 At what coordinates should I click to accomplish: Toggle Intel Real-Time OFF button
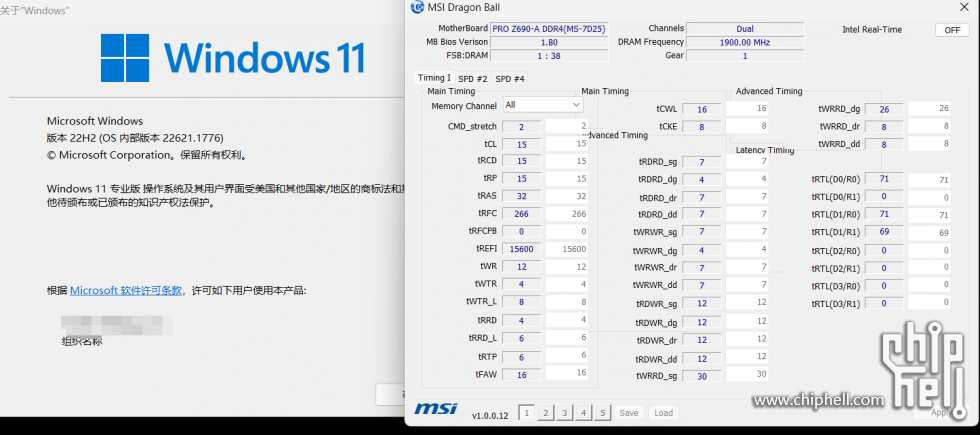[952, 30]
